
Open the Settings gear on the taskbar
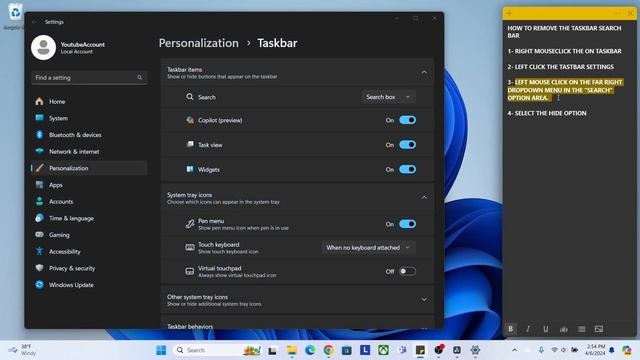[475, 350]
